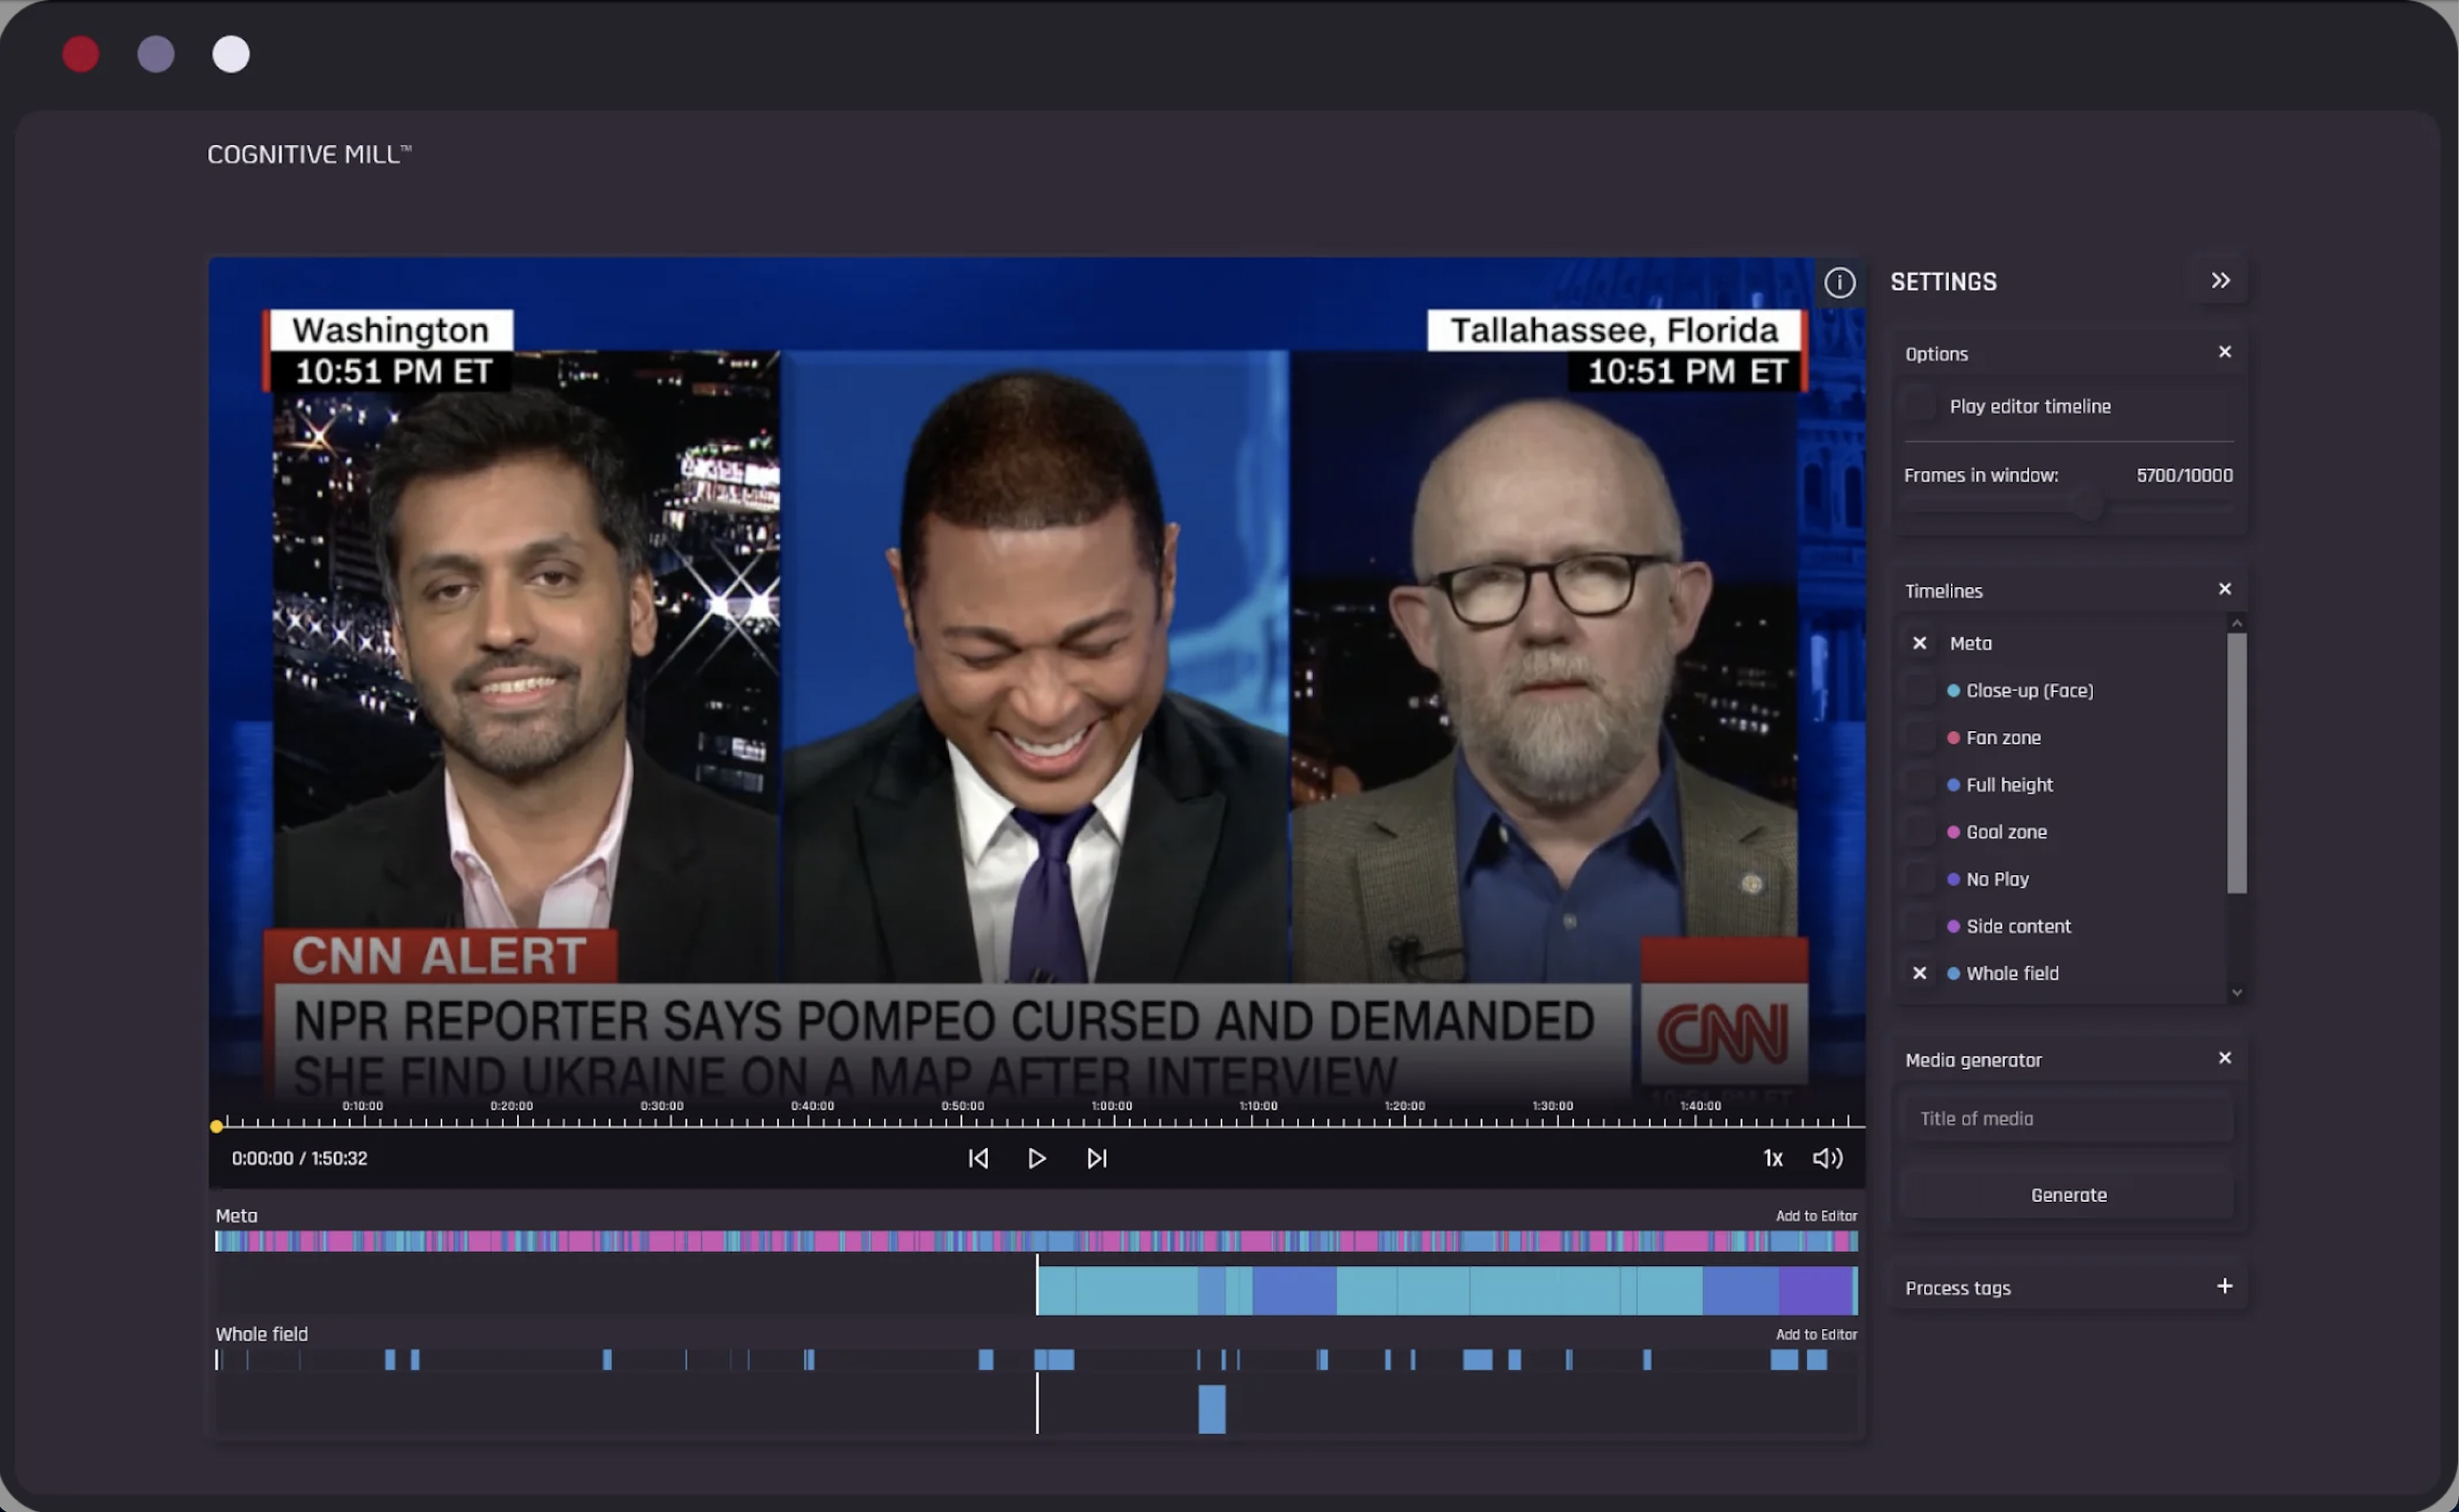Viewport: 2459px width, 1512px height.
Task: Click the Frames in window slider
Action: (x=2088, y=507)
